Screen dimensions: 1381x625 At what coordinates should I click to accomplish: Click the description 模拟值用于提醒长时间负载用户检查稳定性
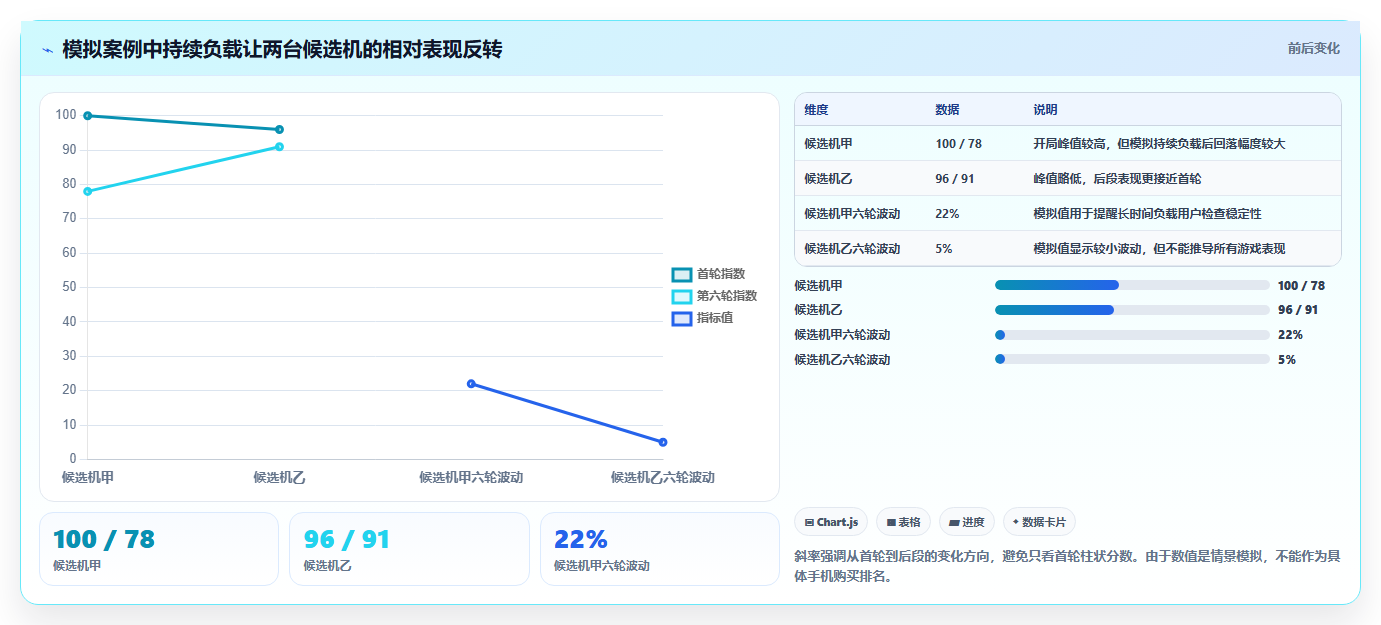[x=1147, y=214]
